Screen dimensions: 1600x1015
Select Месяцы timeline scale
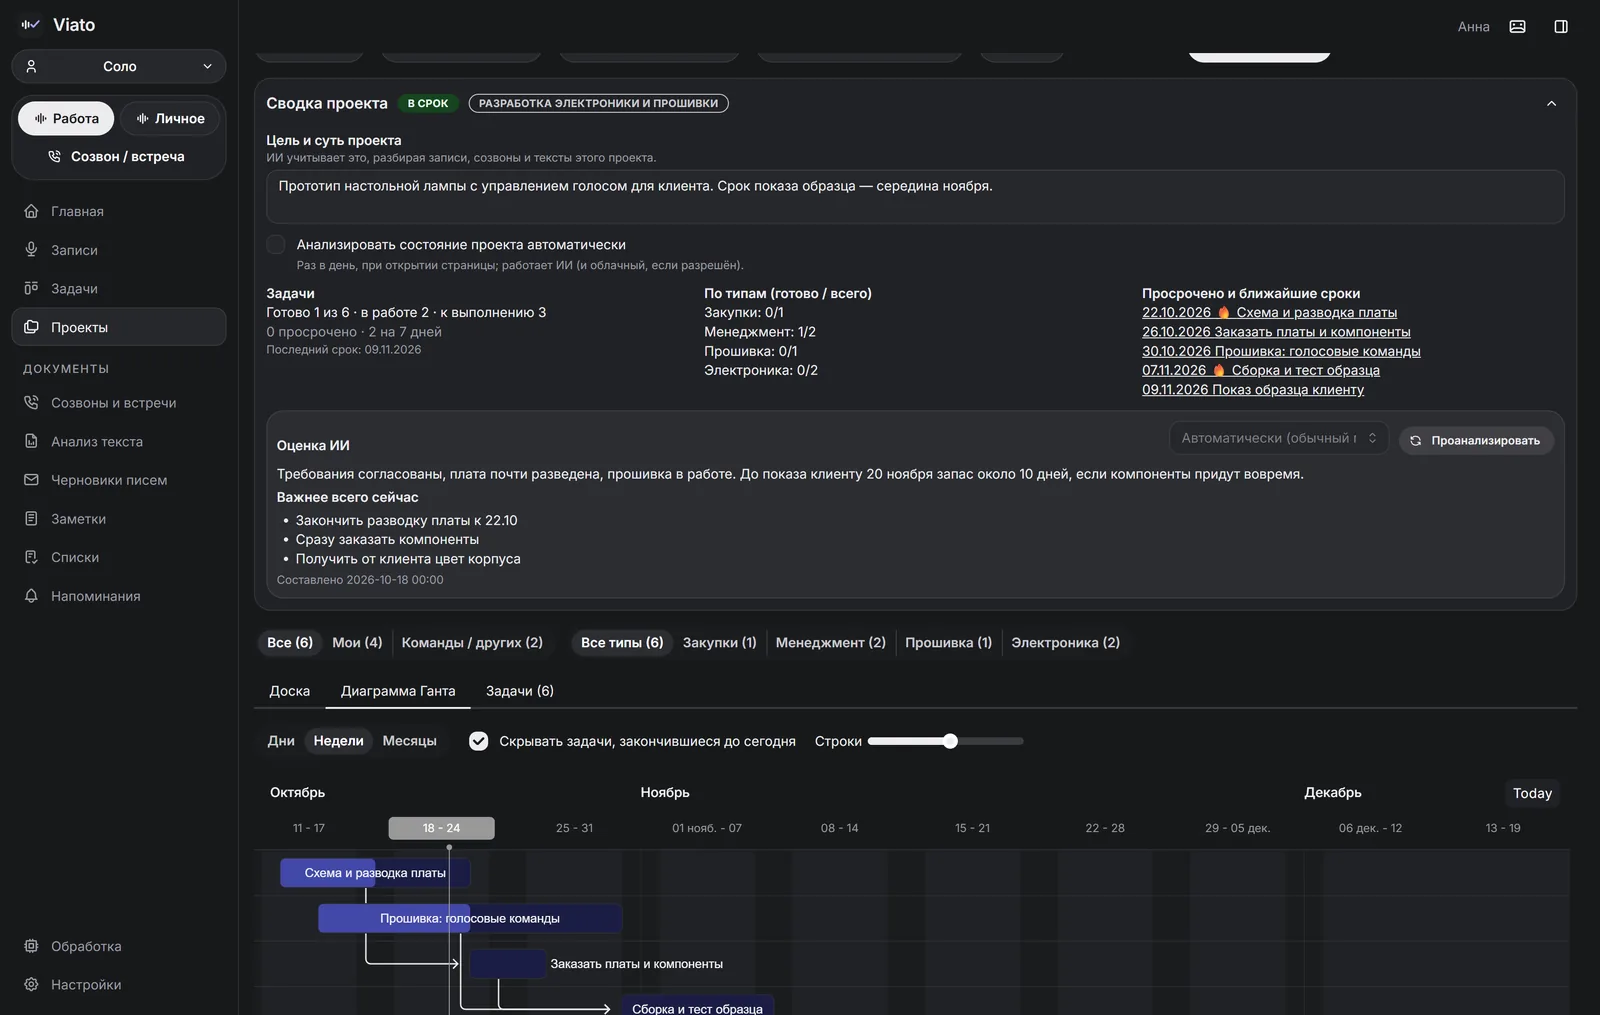[x=409, y=741]
